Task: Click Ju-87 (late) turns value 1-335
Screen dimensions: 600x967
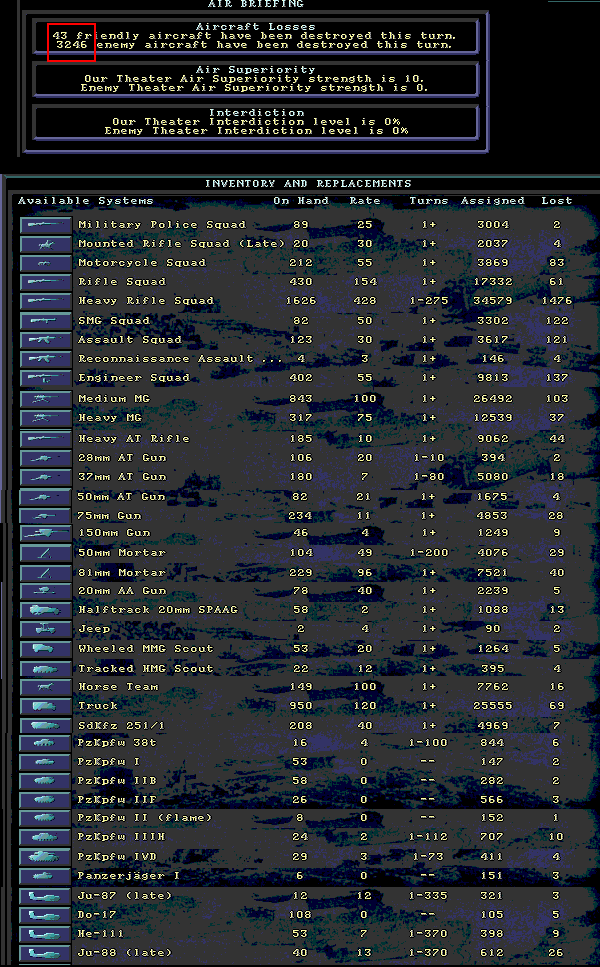Action: [x=428, y=895]
